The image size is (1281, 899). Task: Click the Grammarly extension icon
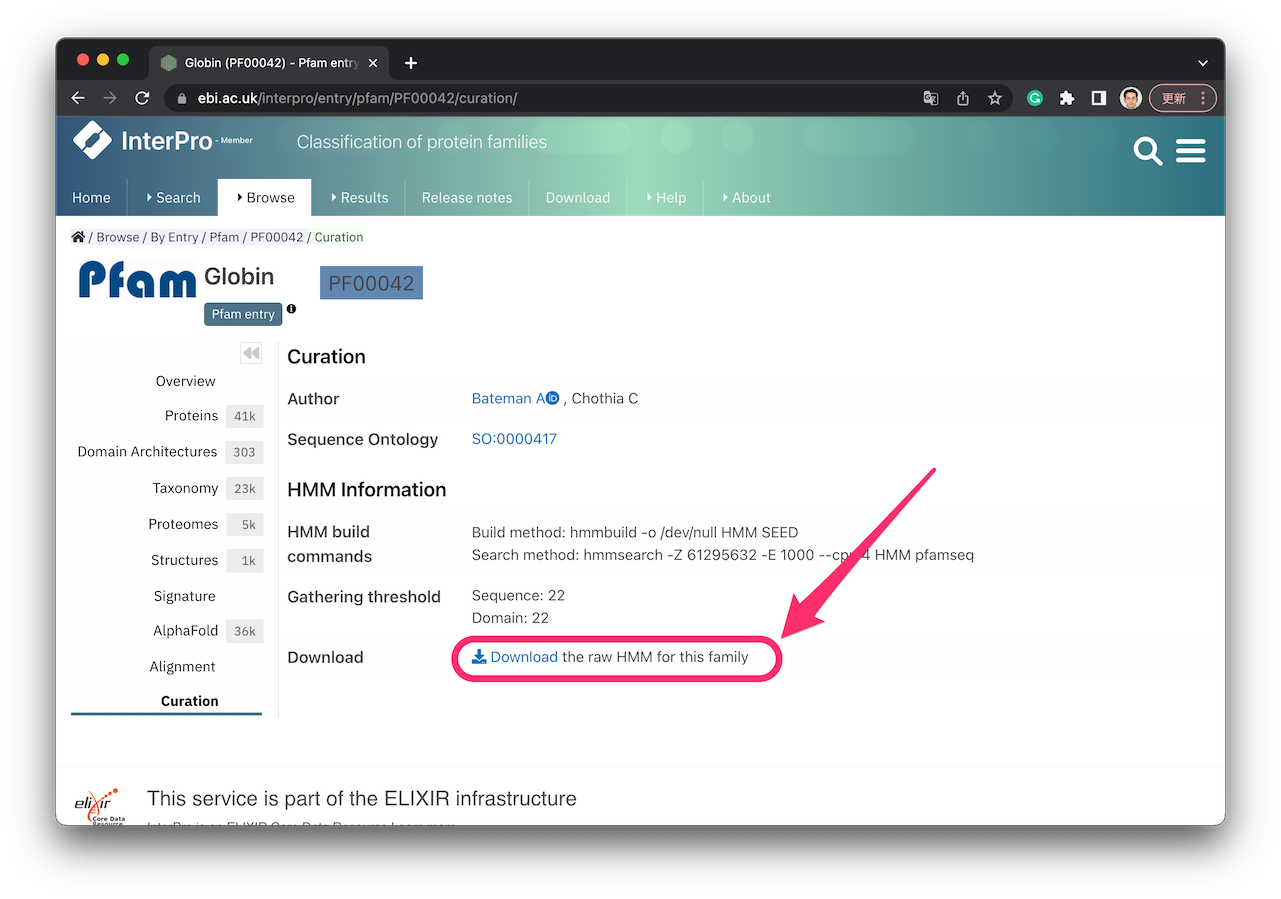point(1035,98)
